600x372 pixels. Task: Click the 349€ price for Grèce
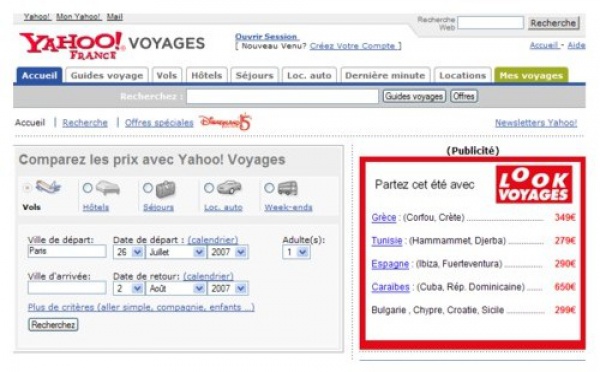tap(565, 217)
